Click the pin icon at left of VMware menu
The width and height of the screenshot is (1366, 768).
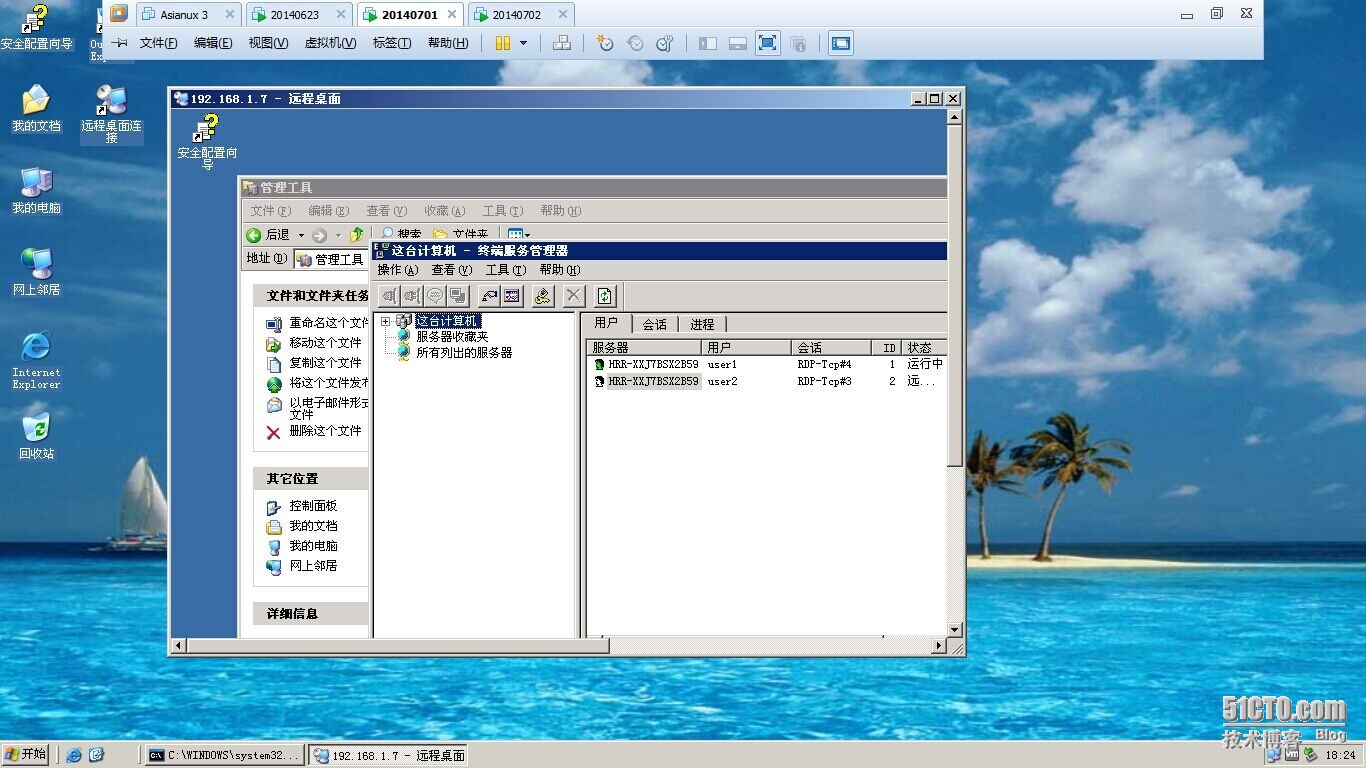tap(119, 43)
